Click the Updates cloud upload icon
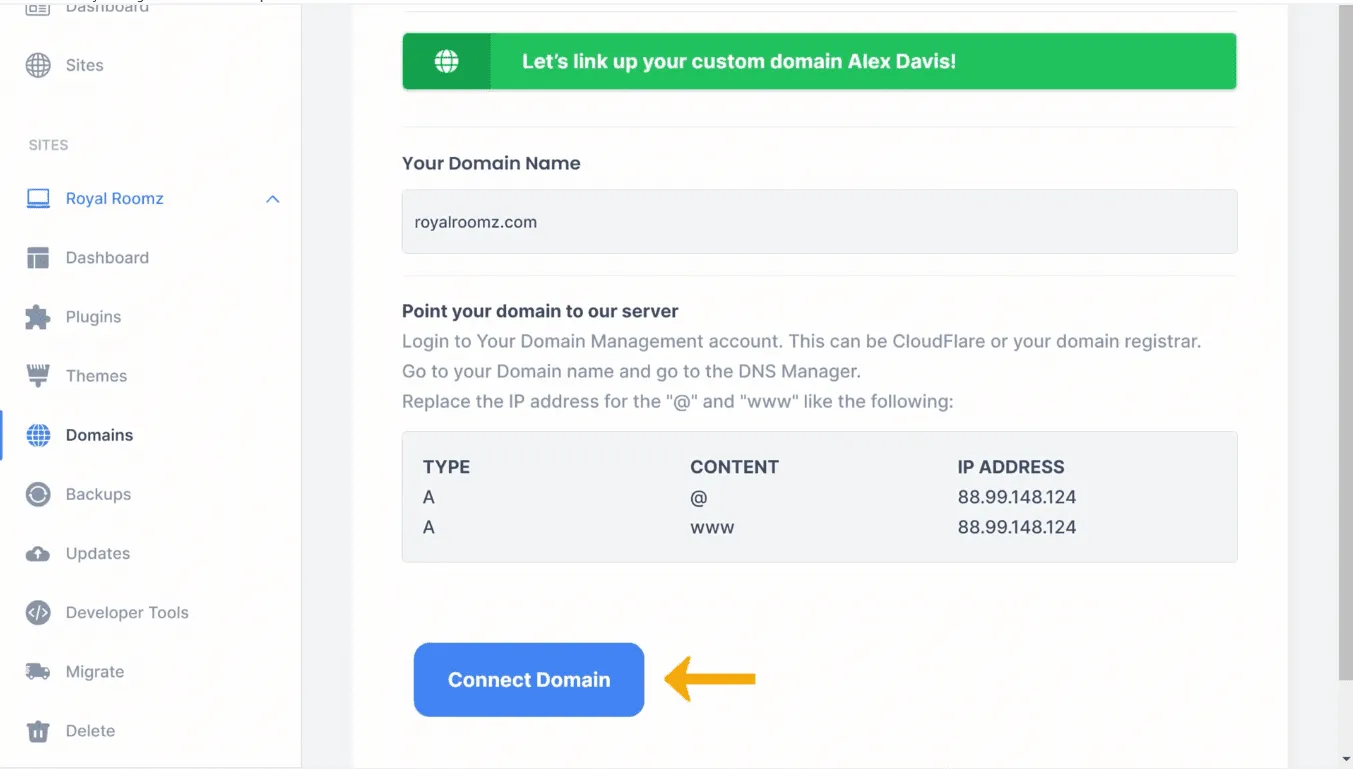The image size is (1353, 769). tap(38, 553)
